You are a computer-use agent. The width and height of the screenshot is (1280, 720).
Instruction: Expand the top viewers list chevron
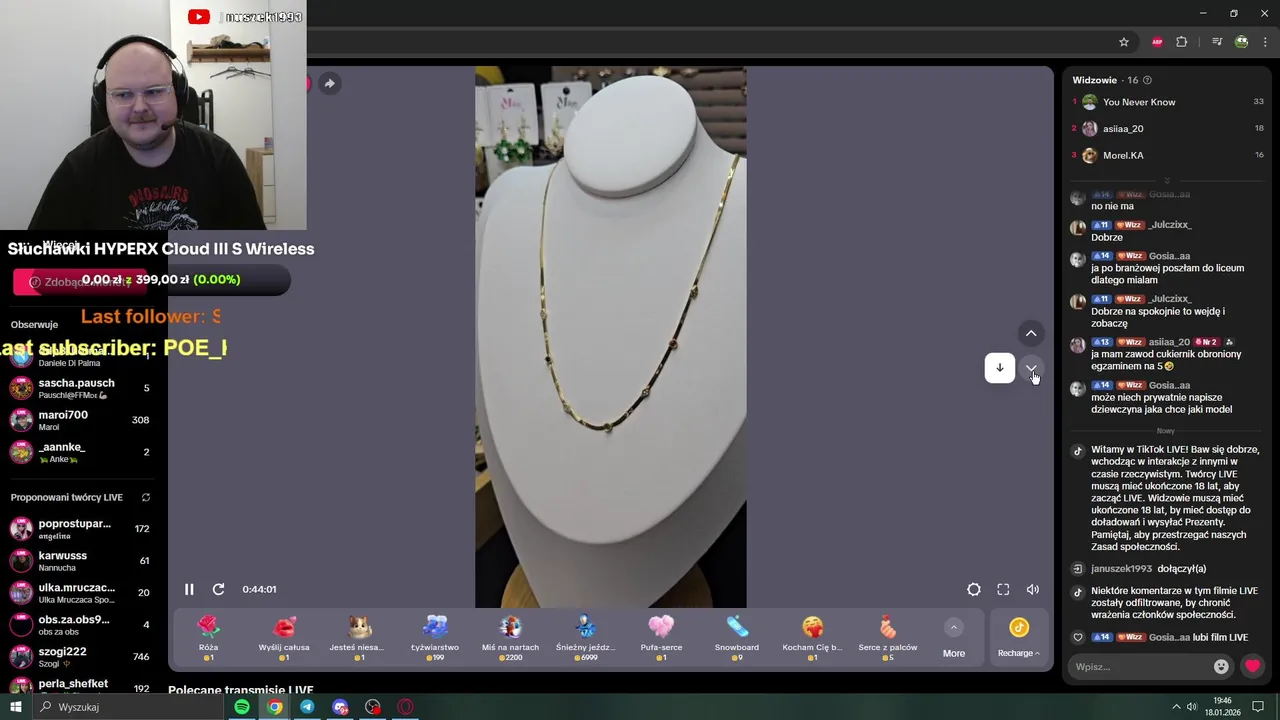click(x=1166, y=181)
